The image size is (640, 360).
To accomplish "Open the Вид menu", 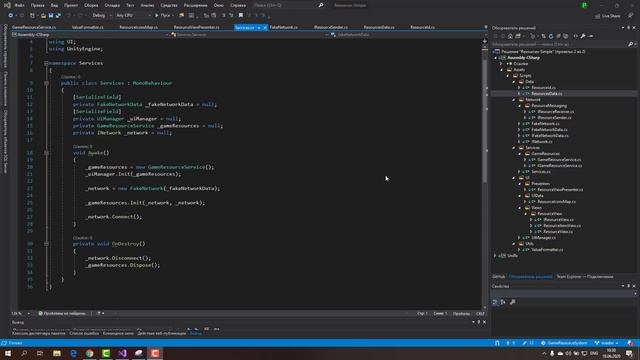I will point(54,5).
